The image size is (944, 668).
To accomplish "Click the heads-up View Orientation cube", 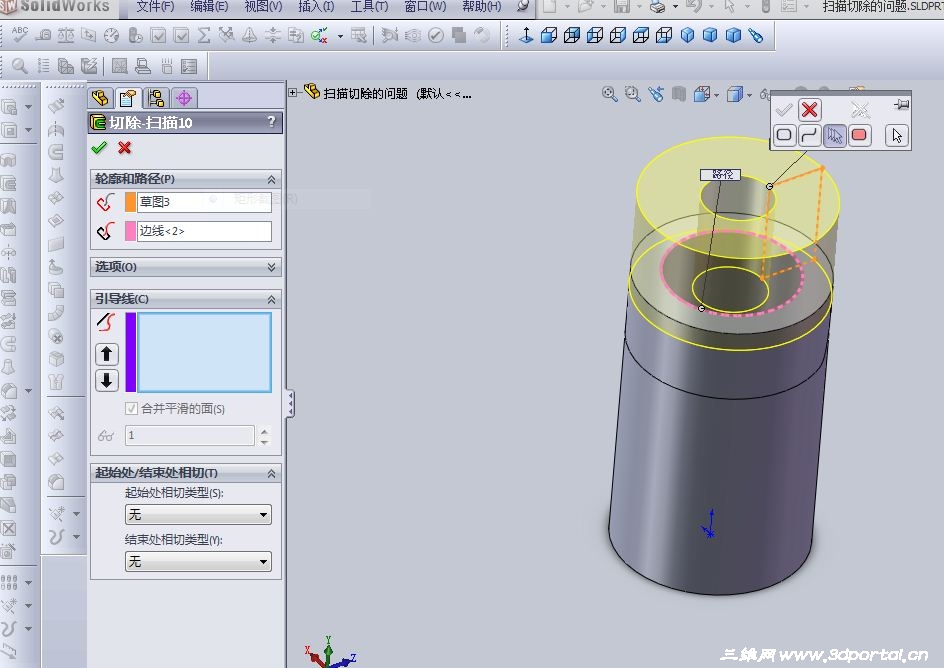I will click(701, 94).
